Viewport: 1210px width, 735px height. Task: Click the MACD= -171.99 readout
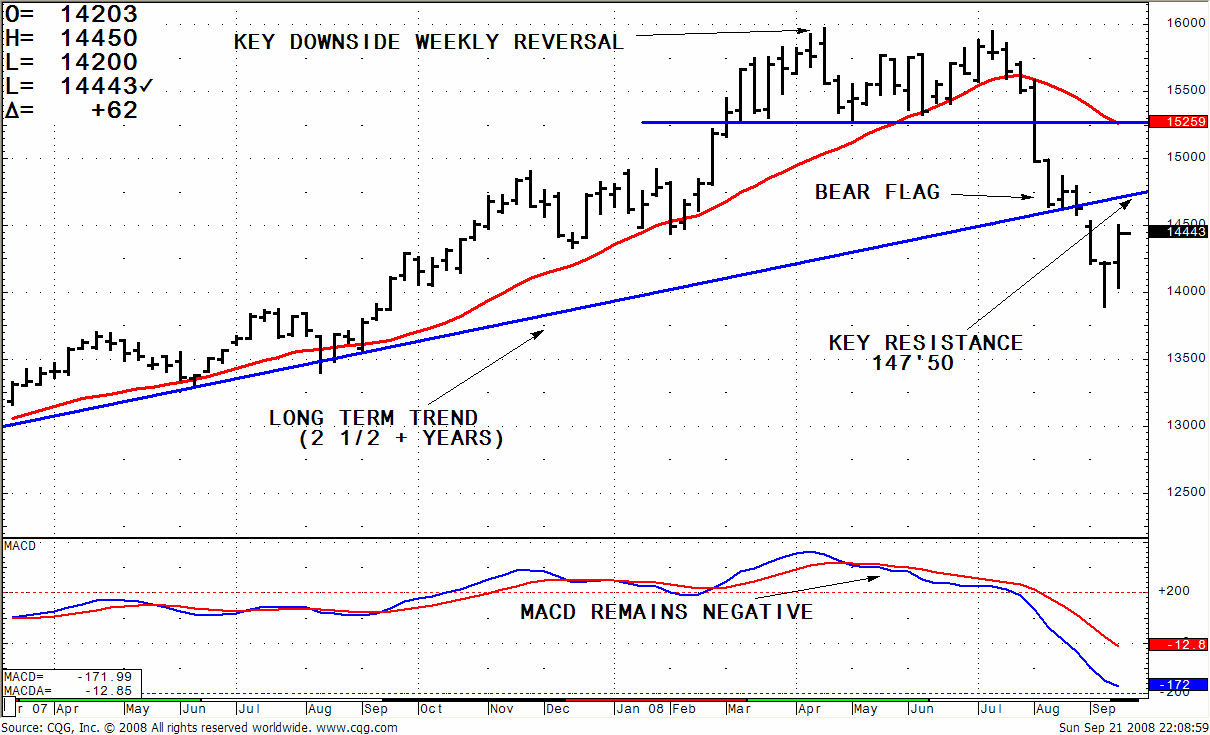coord(70,677)
